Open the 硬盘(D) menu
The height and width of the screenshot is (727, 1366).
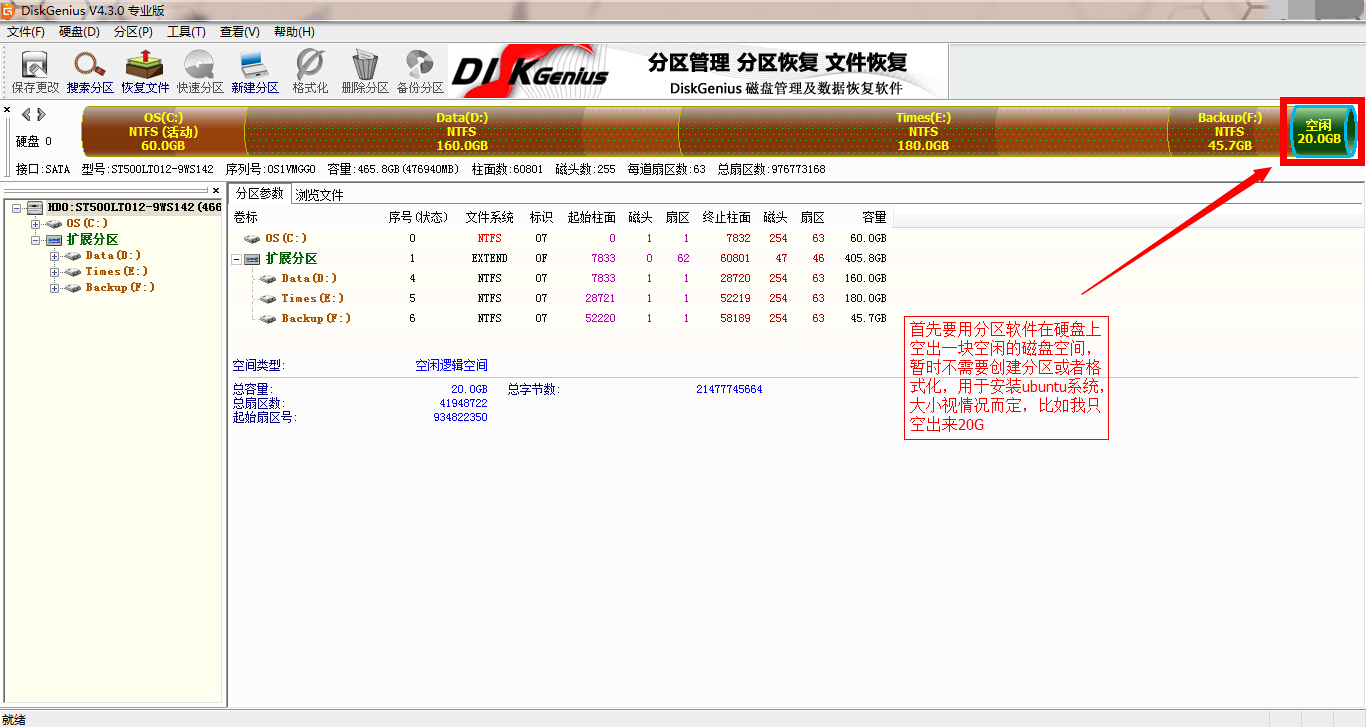pyautogui.click(x=79, y=32)
